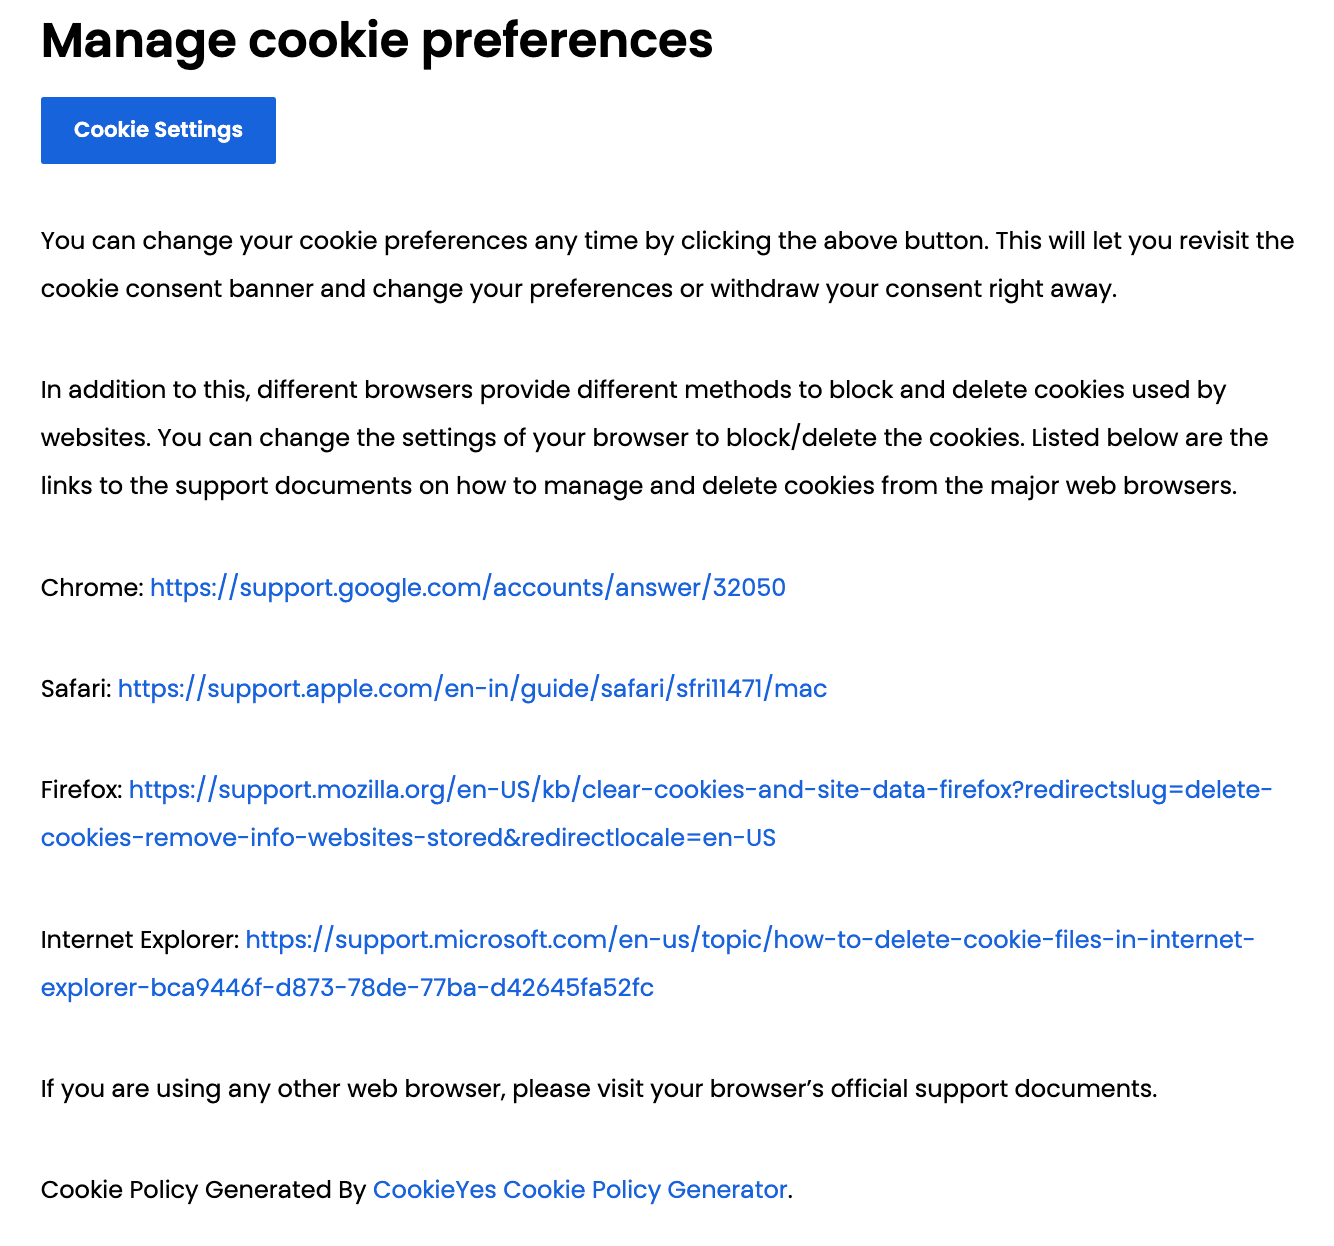1334x1246 pixels.
Task: Open the Chrome support.google.com link
Action: click(468, 587)
